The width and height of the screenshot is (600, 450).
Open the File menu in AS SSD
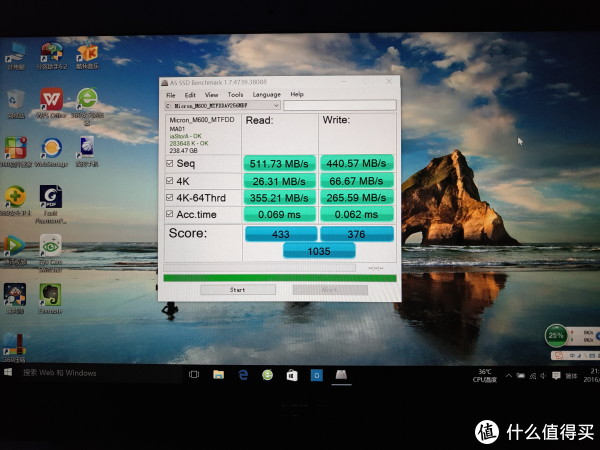pos(171,95)
